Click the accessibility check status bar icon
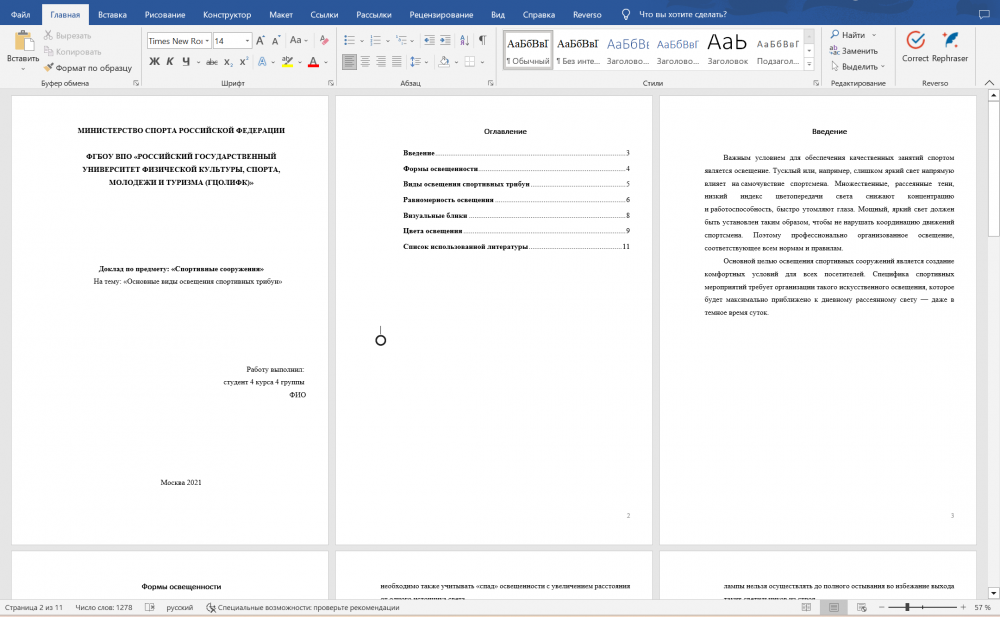This screenshot has height=617, width=1000. click(x=210, y=607)
